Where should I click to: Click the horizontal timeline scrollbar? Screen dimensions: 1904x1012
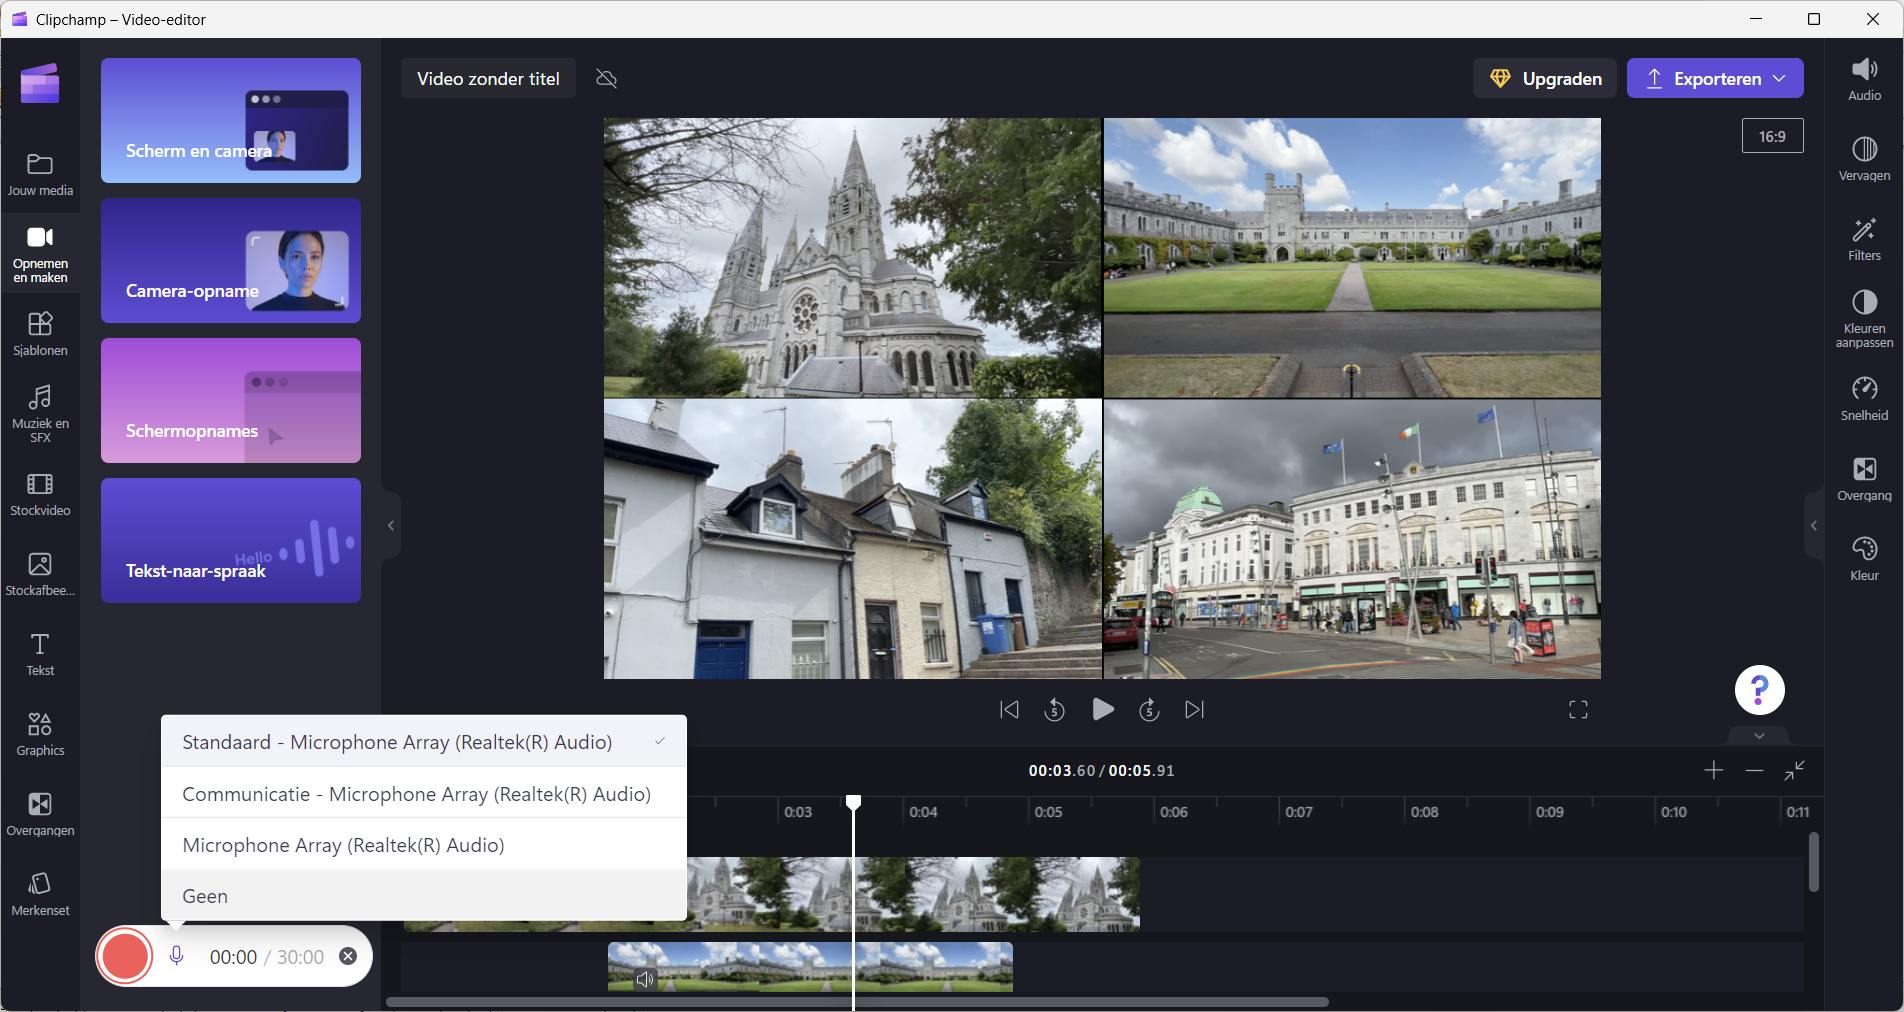(x=857, y=1001)
